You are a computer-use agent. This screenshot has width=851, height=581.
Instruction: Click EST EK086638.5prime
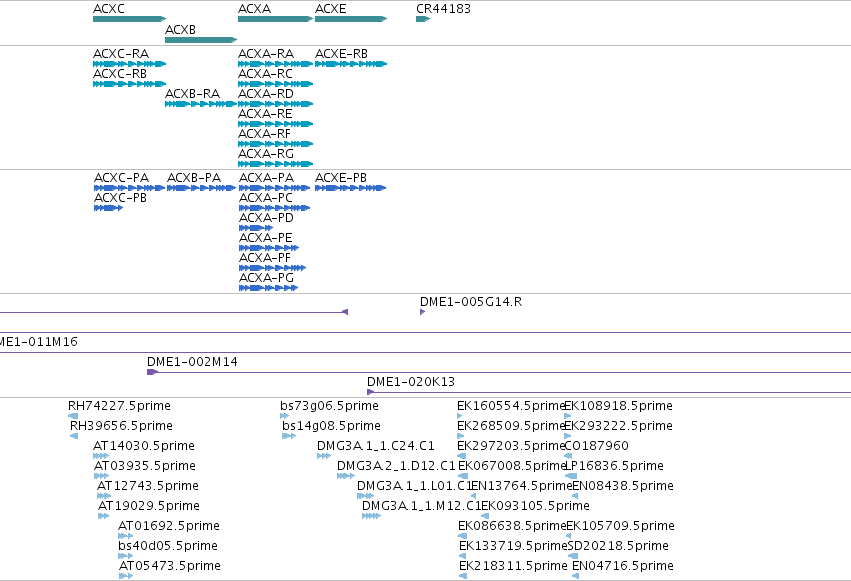click(462, 536)
